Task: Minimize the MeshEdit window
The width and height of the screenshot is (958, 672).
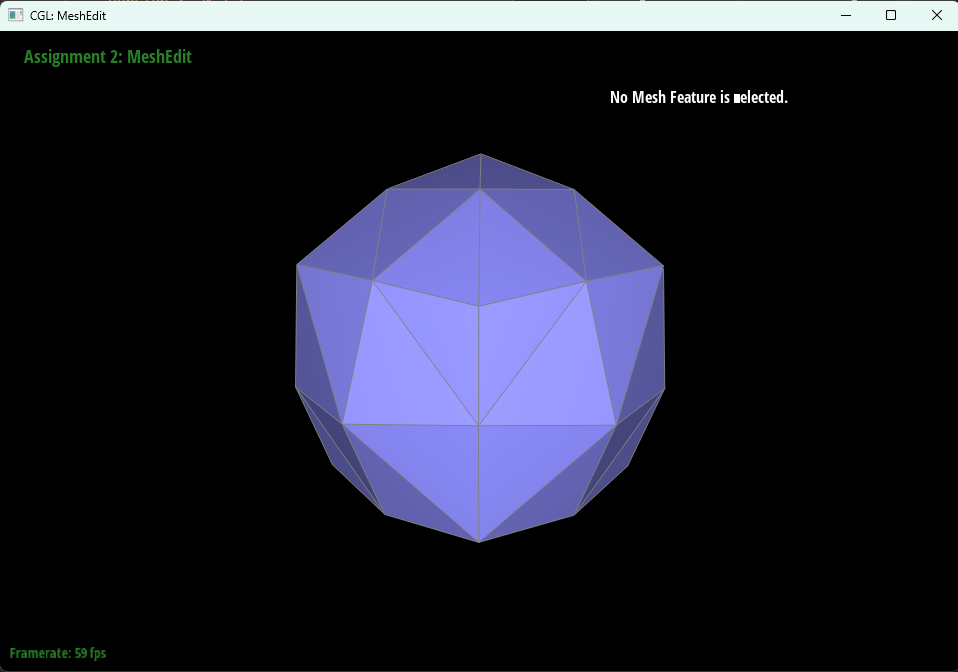Action: [845, 15]
